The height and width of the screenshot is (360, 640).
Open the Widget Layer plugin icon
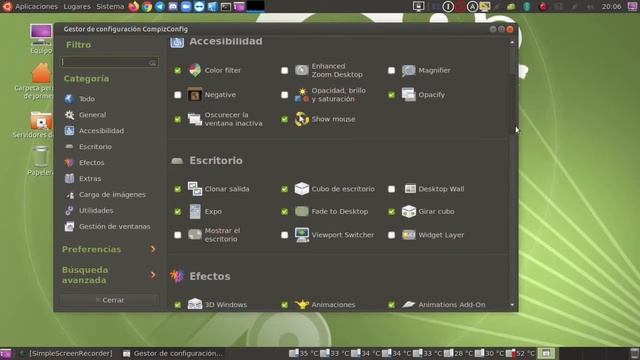point(409,235)
